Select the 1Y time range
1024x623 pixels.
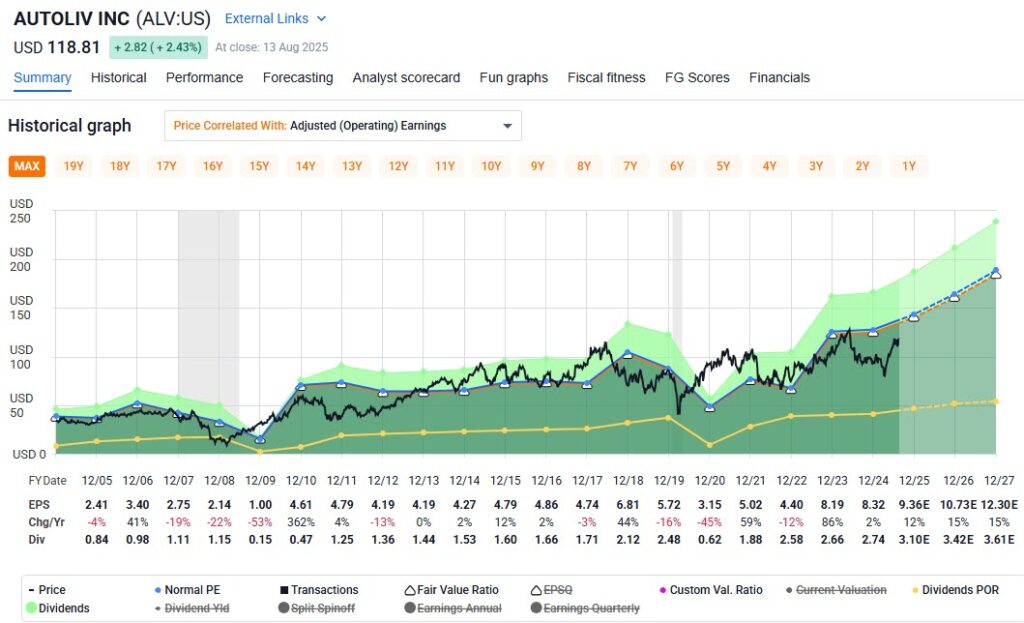(908, 166)
